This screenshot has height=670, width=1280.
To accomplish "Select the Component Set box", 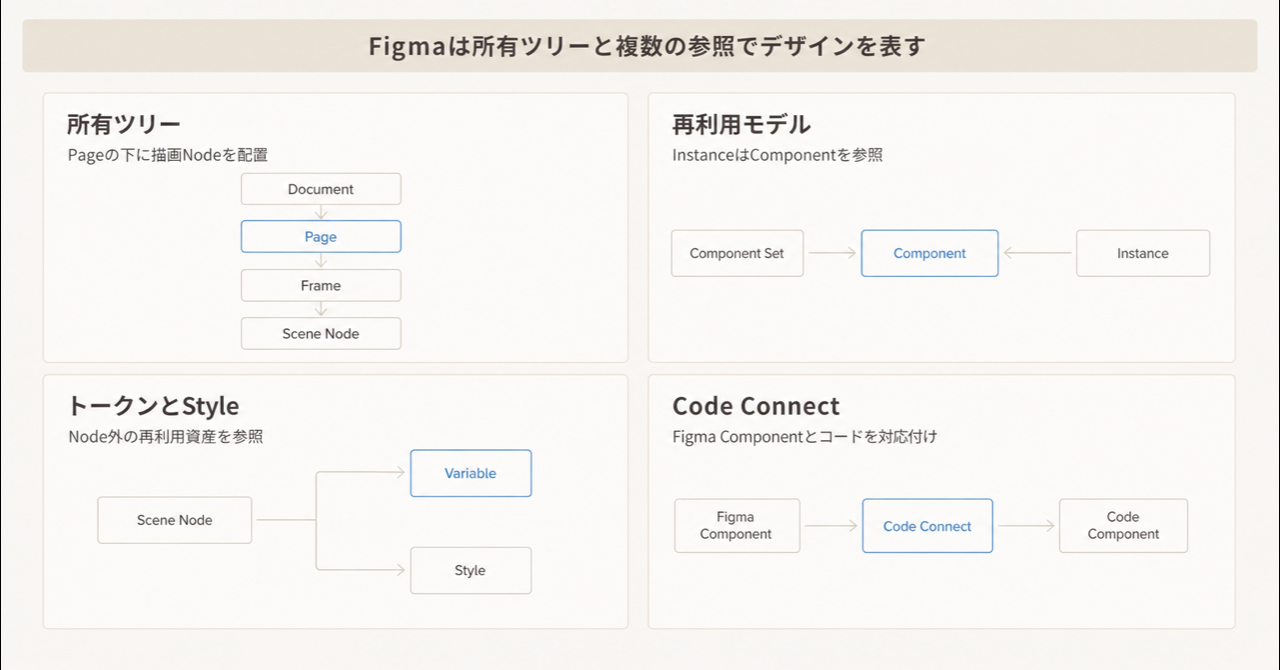I will (737, 253).
